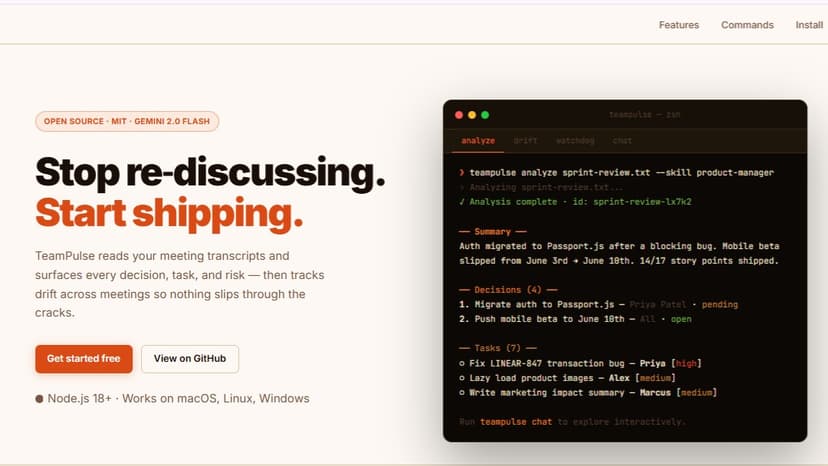Open the Features nav link

click(x=679, y=25)
